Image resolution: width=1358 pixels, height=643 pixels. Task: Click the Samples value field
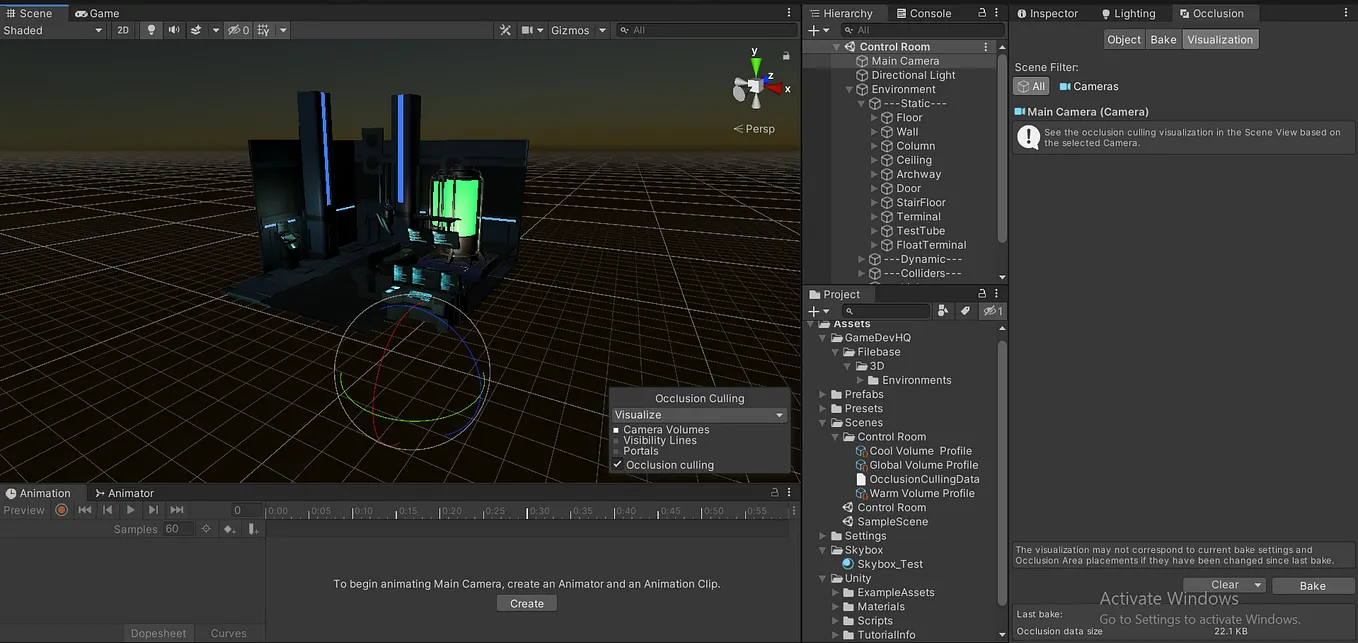[x=178, y=529]
